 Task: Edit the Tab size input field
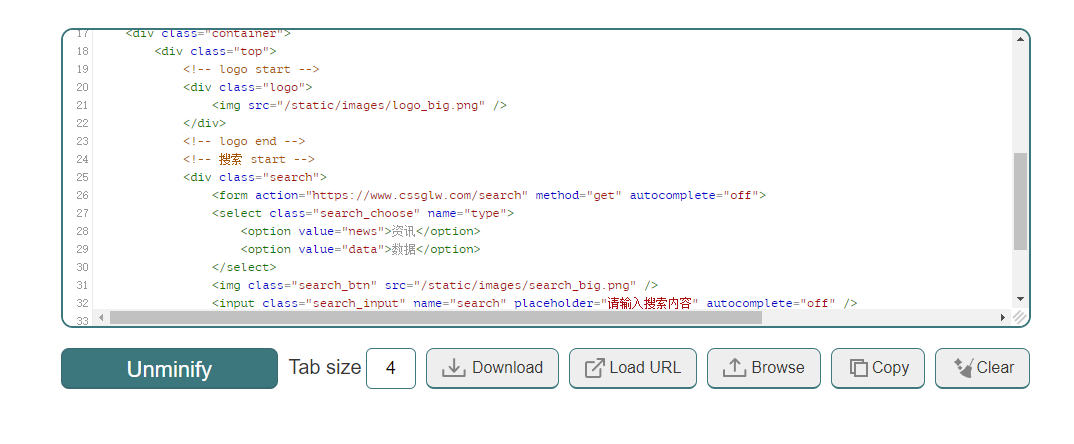pyautogui.click(x=390, y=369)
